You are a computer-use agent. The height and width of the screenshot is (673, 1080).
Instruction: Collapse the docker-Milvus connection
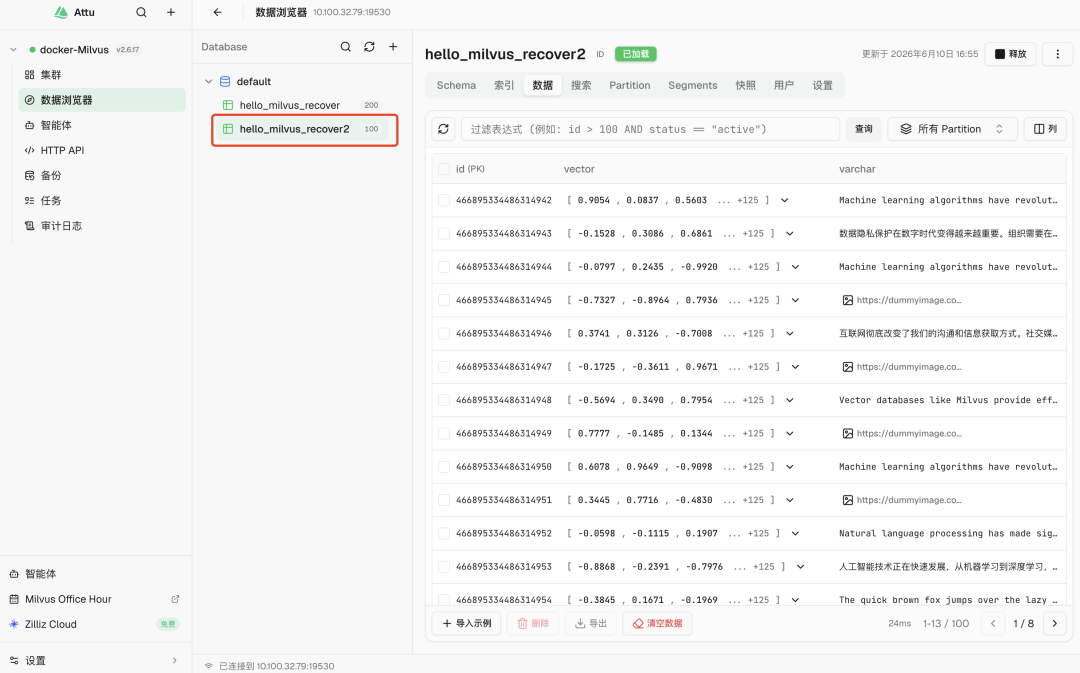pos(13,50)
